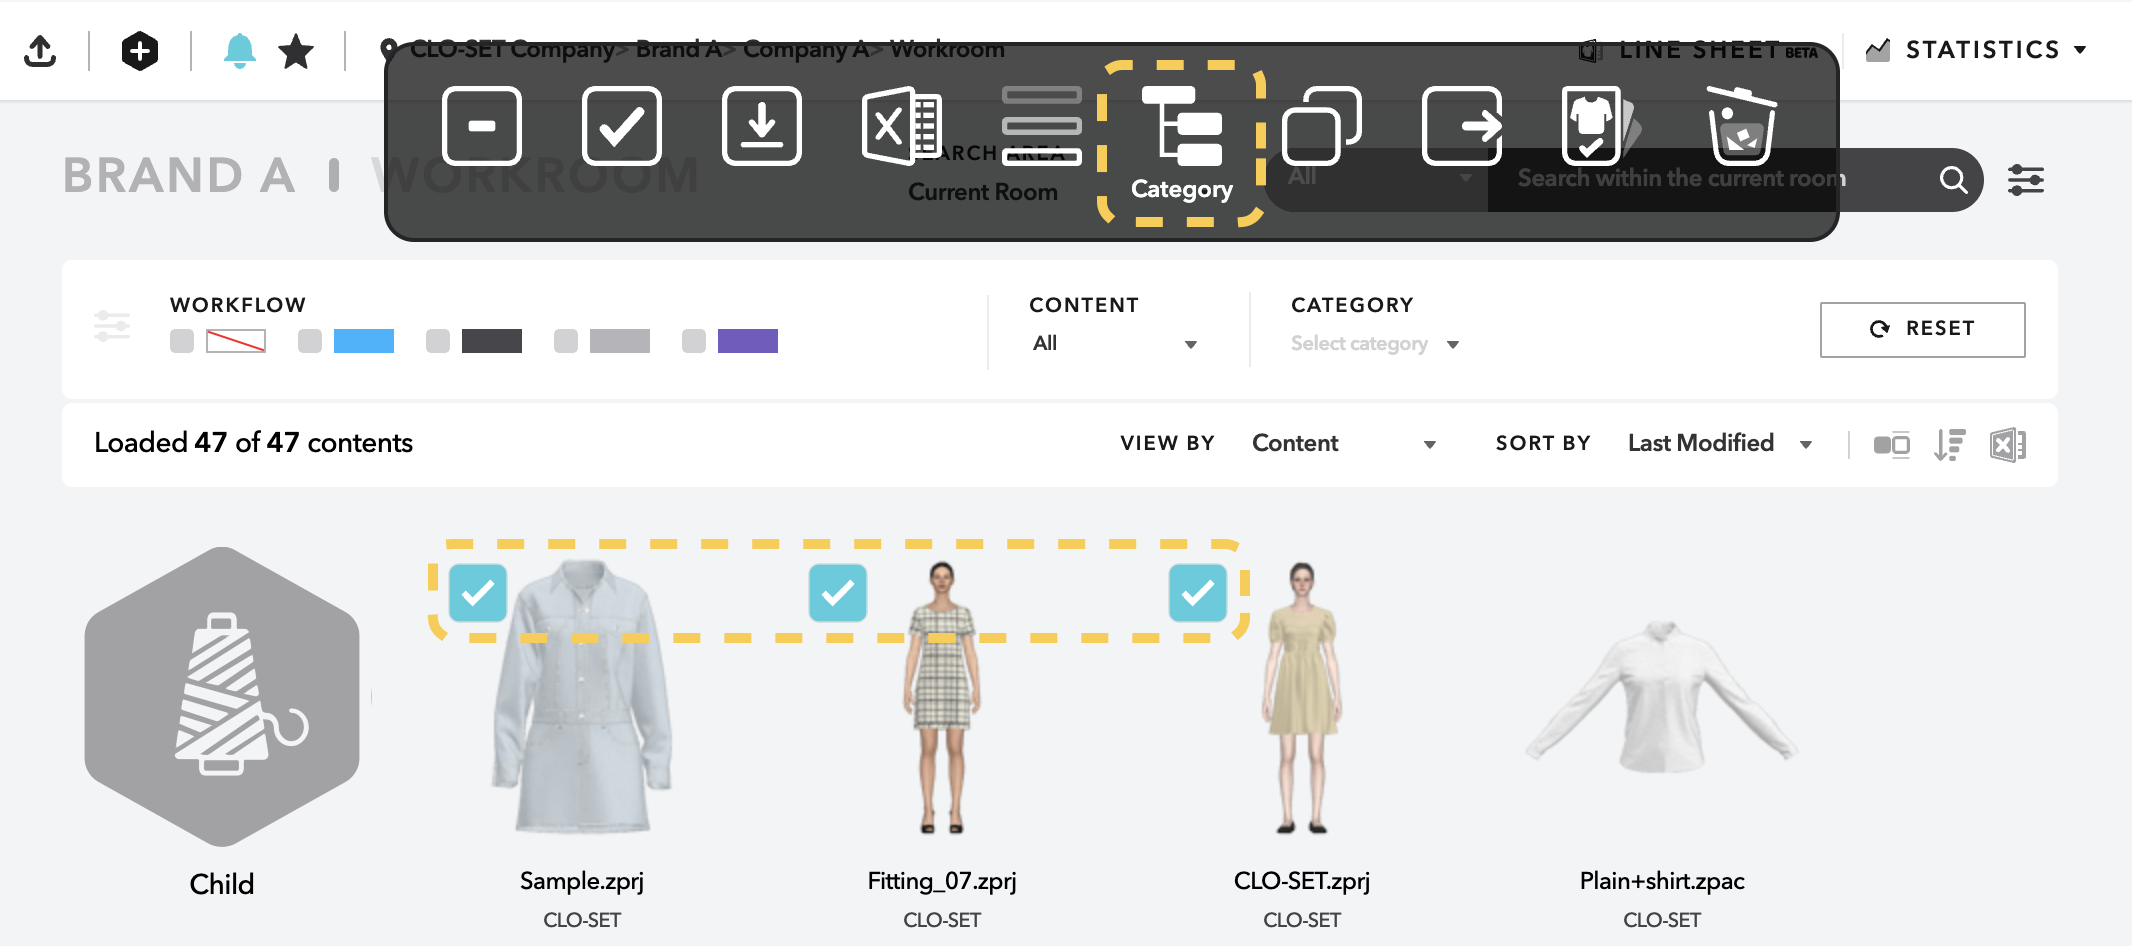Click the star favorites icon
This screenshot has height=946, width=2132.
[x=296, y=50]
